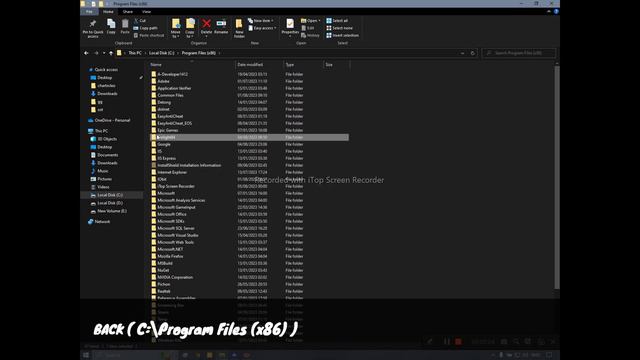
Task: Click the Copy icon in Clipboard group
Action: click(111, 27)
